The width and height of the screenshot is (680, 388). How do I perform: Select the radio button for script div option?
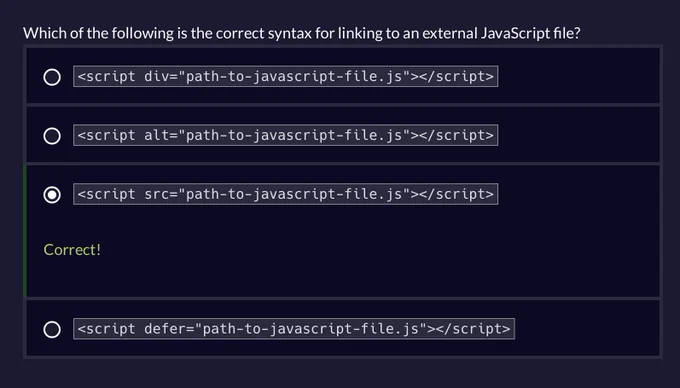coord(52,77)
